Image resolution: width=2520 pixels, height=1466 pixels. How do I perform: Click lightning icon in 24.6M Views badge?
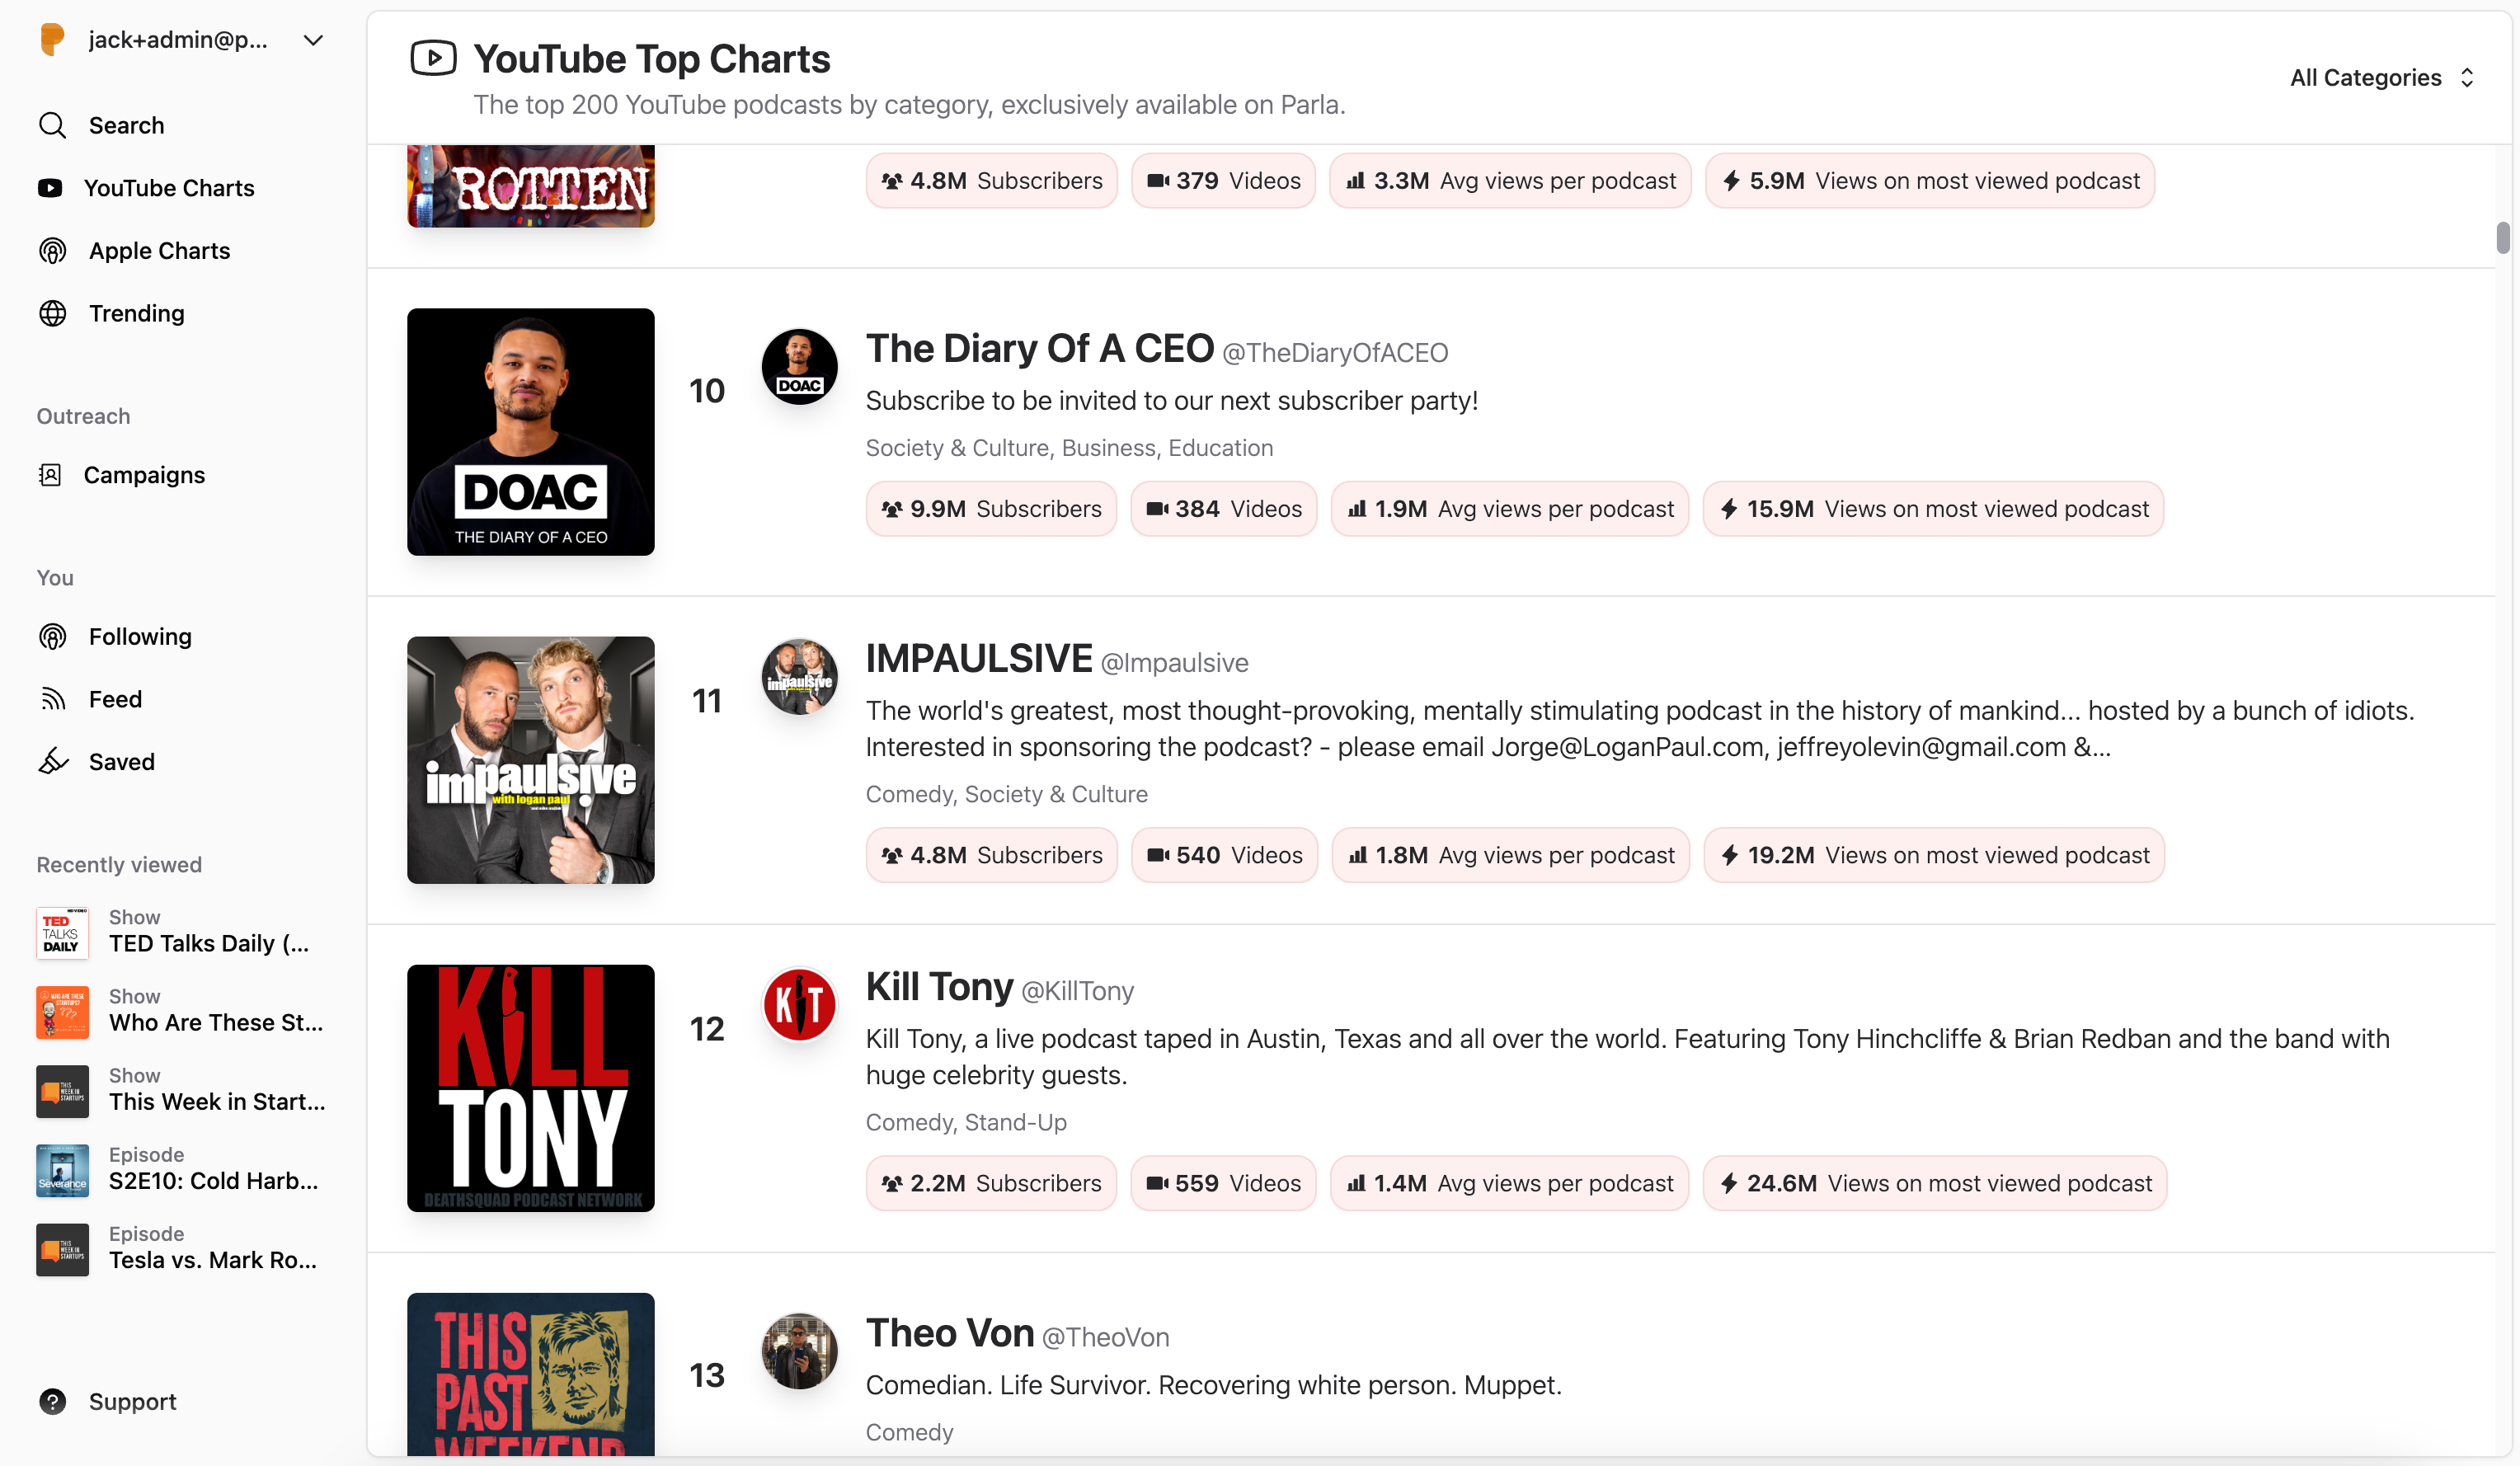click(1729, 1183)
